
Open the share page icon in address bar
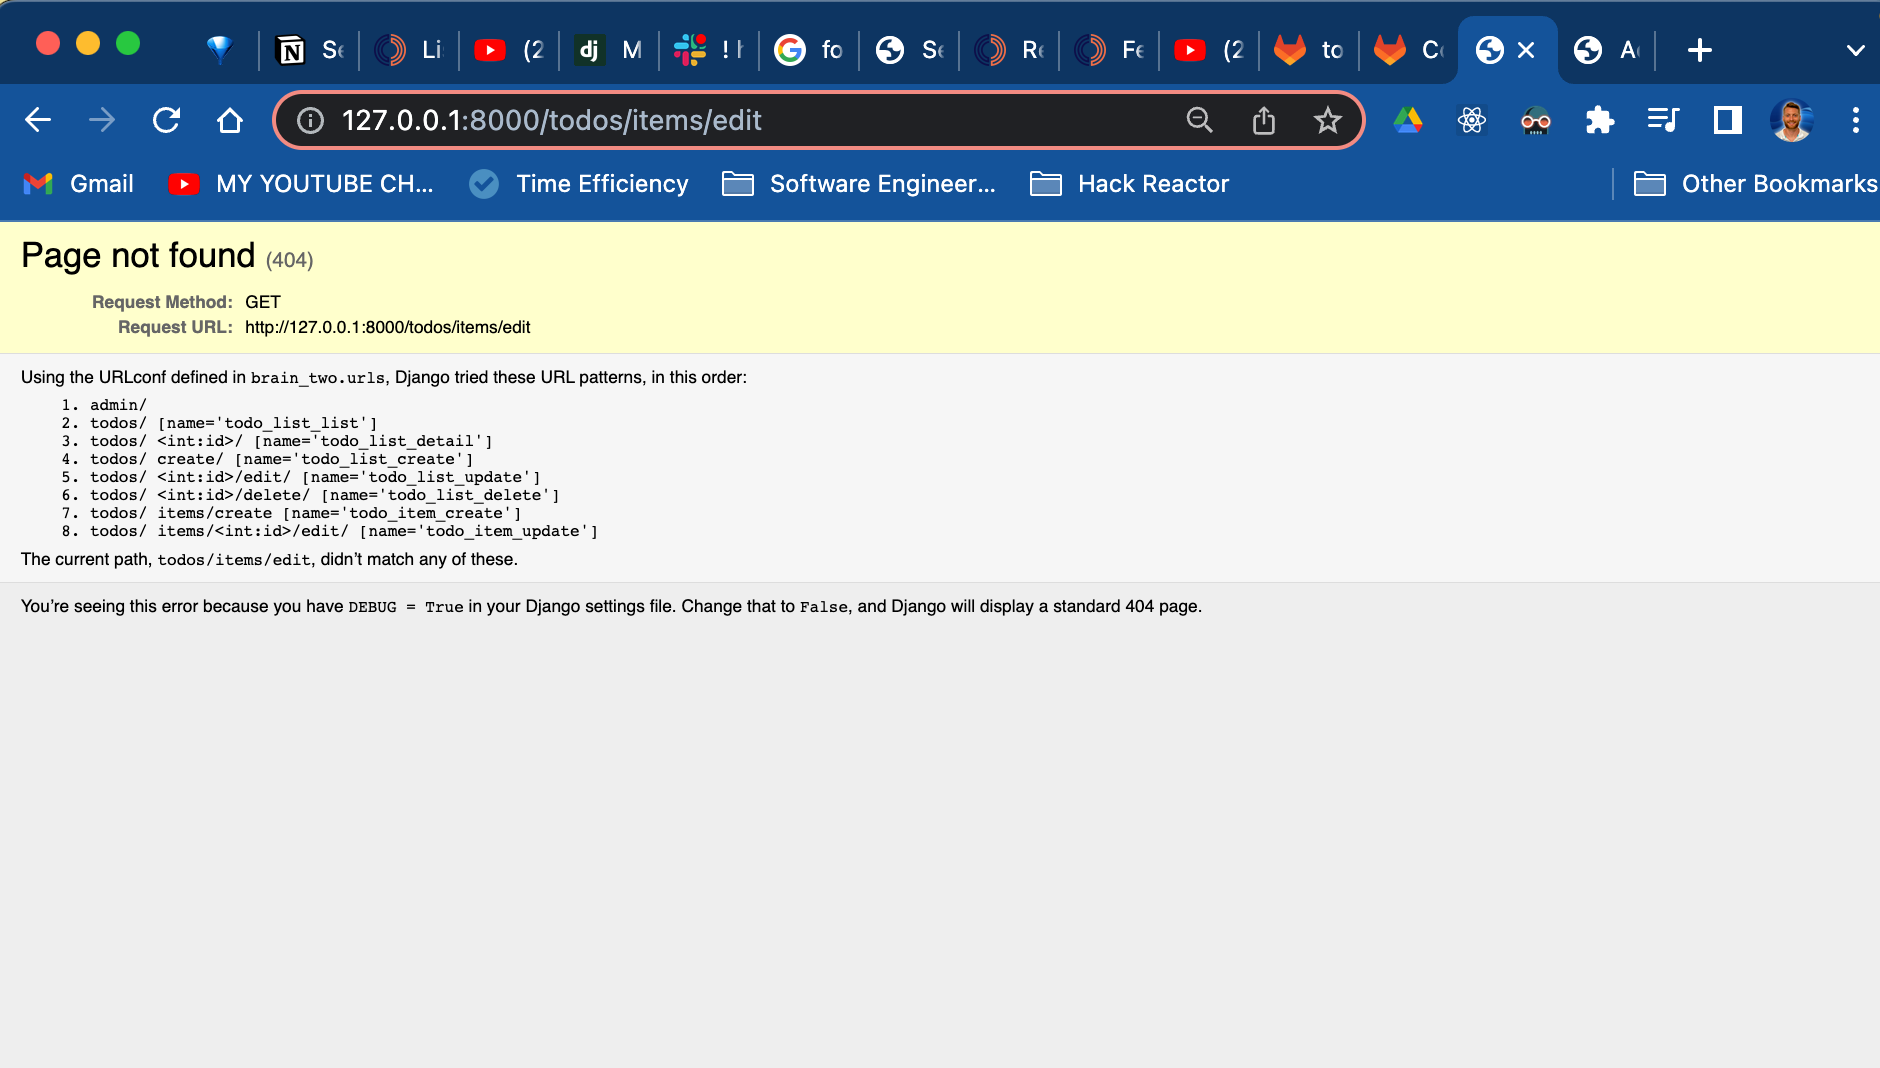(1263, 120)
